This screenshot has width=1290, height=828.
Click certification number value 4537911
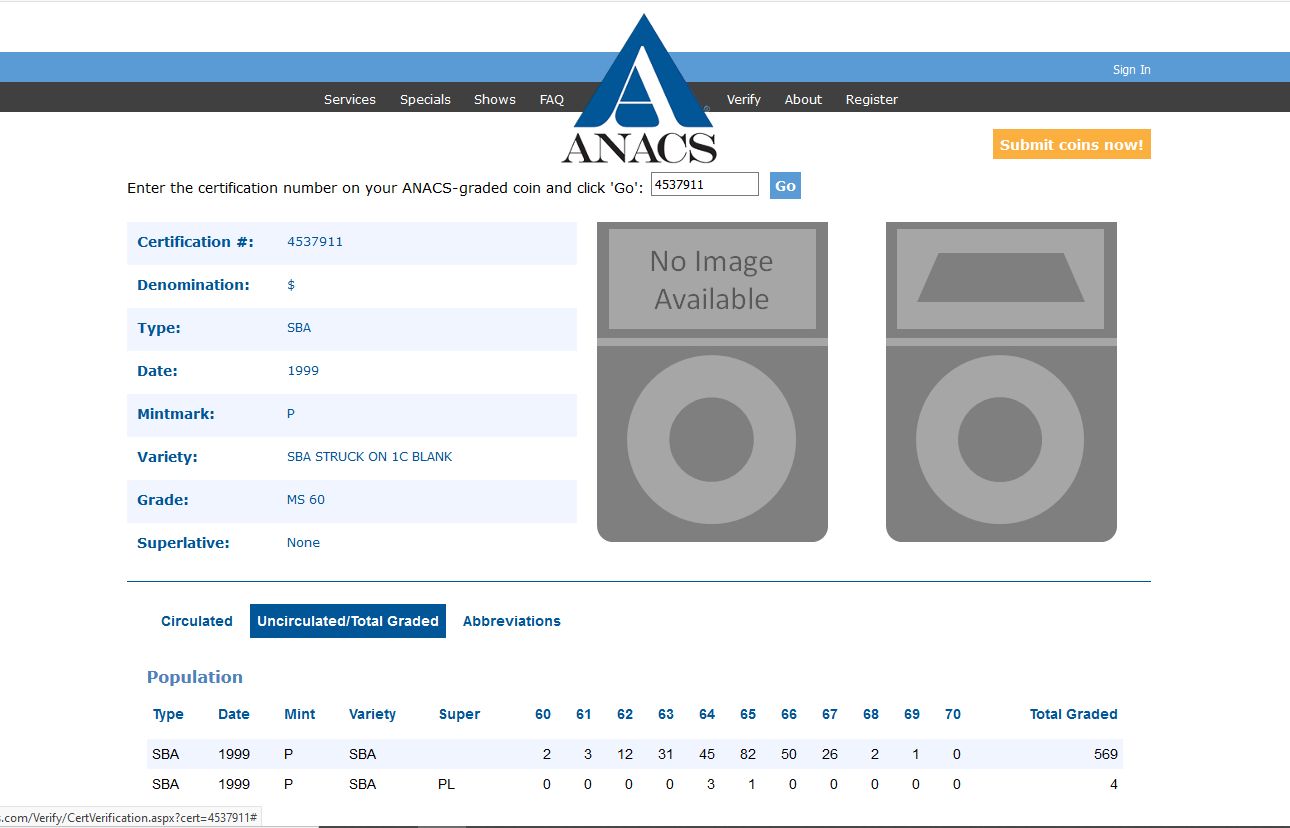pyautogui.click(x=315, y=241)
